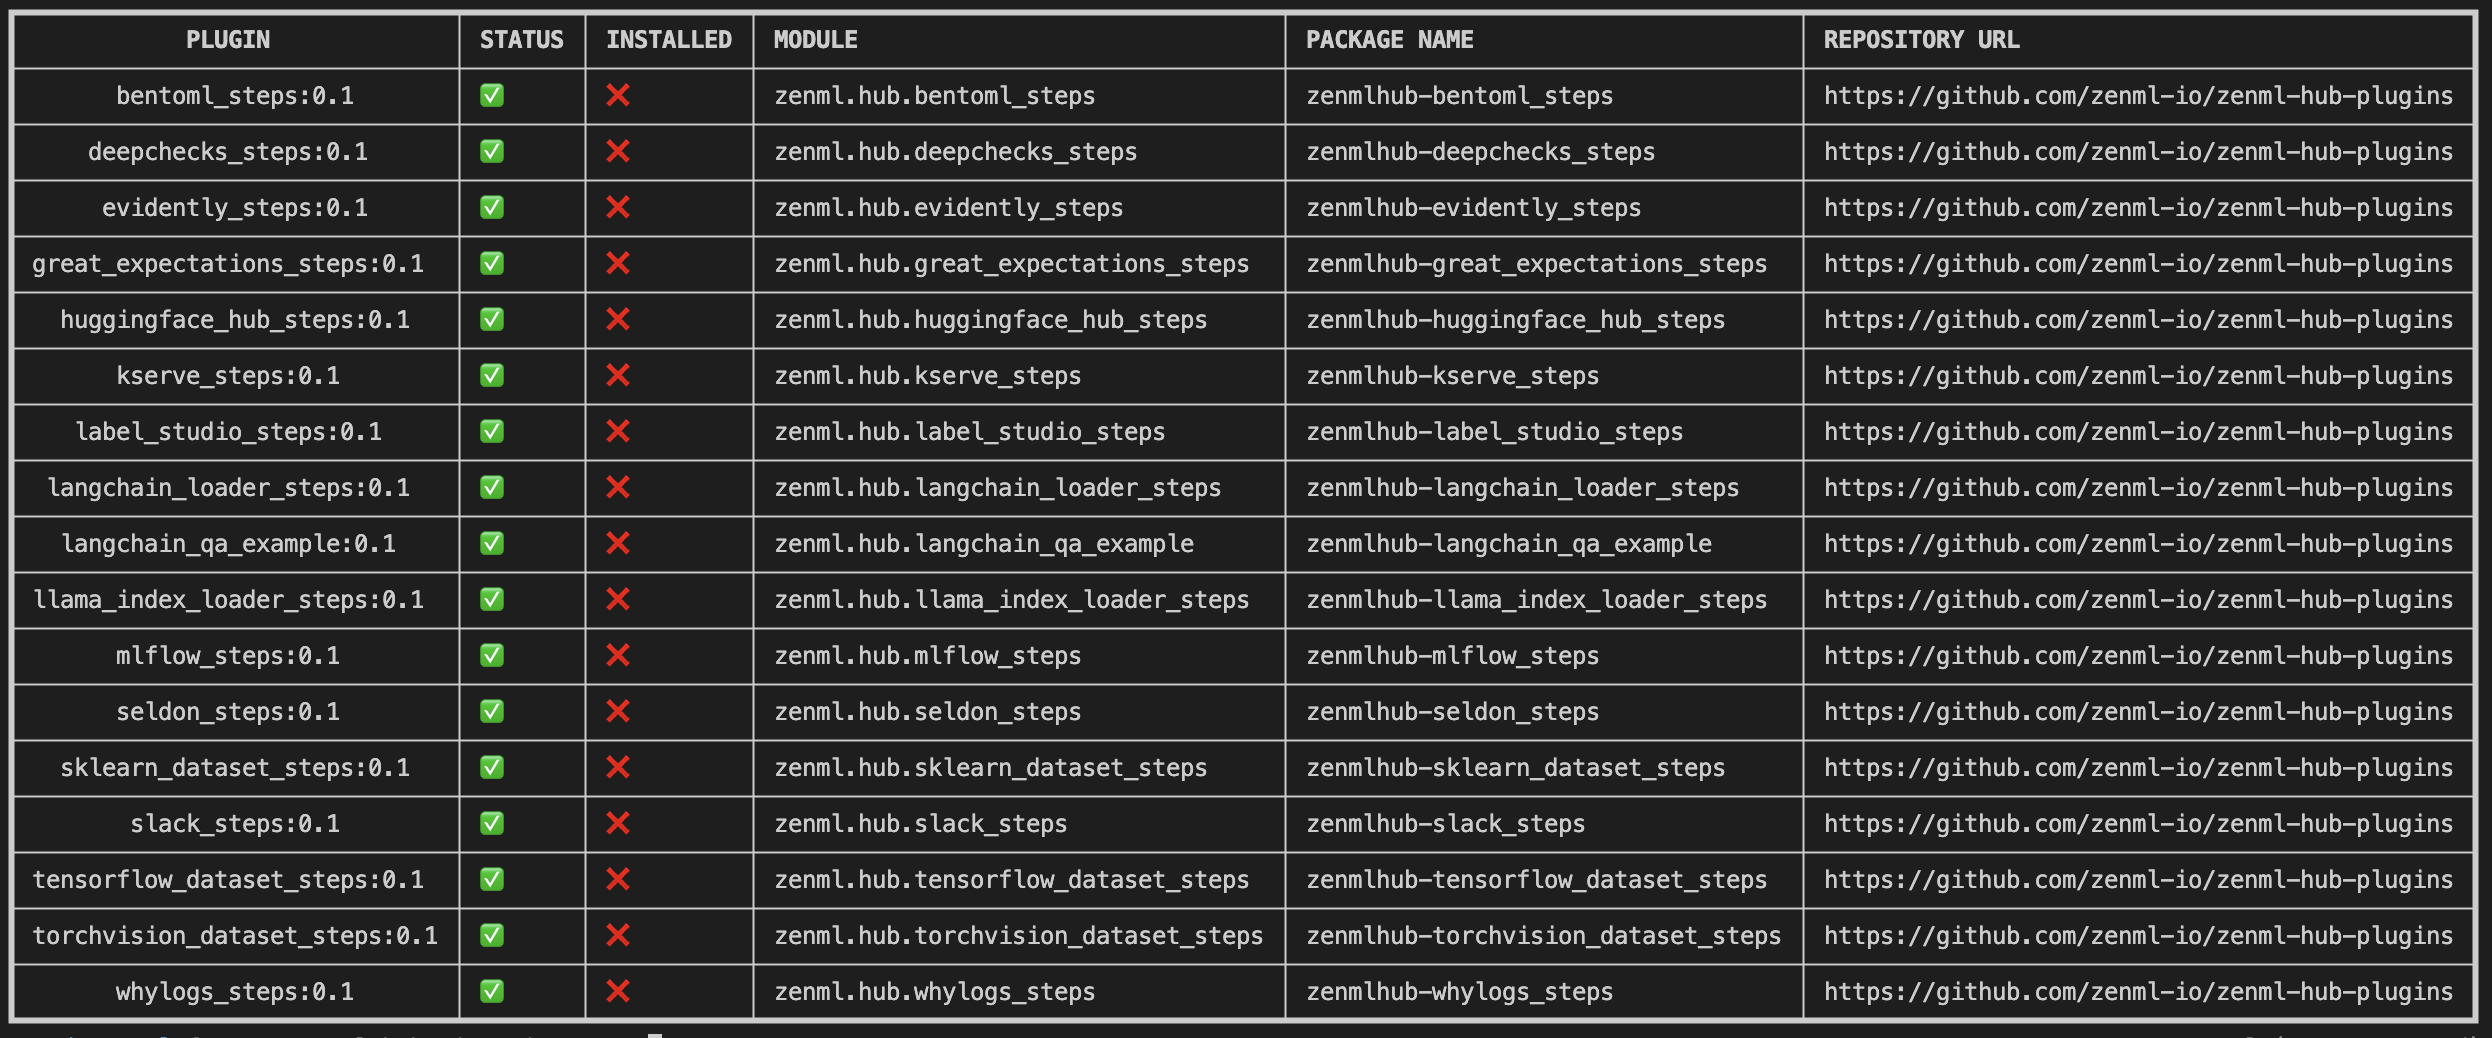Click red X for langchain_qa_example installed
The width and height of the screenshot is (2492, 1038).
pos(618,544)
